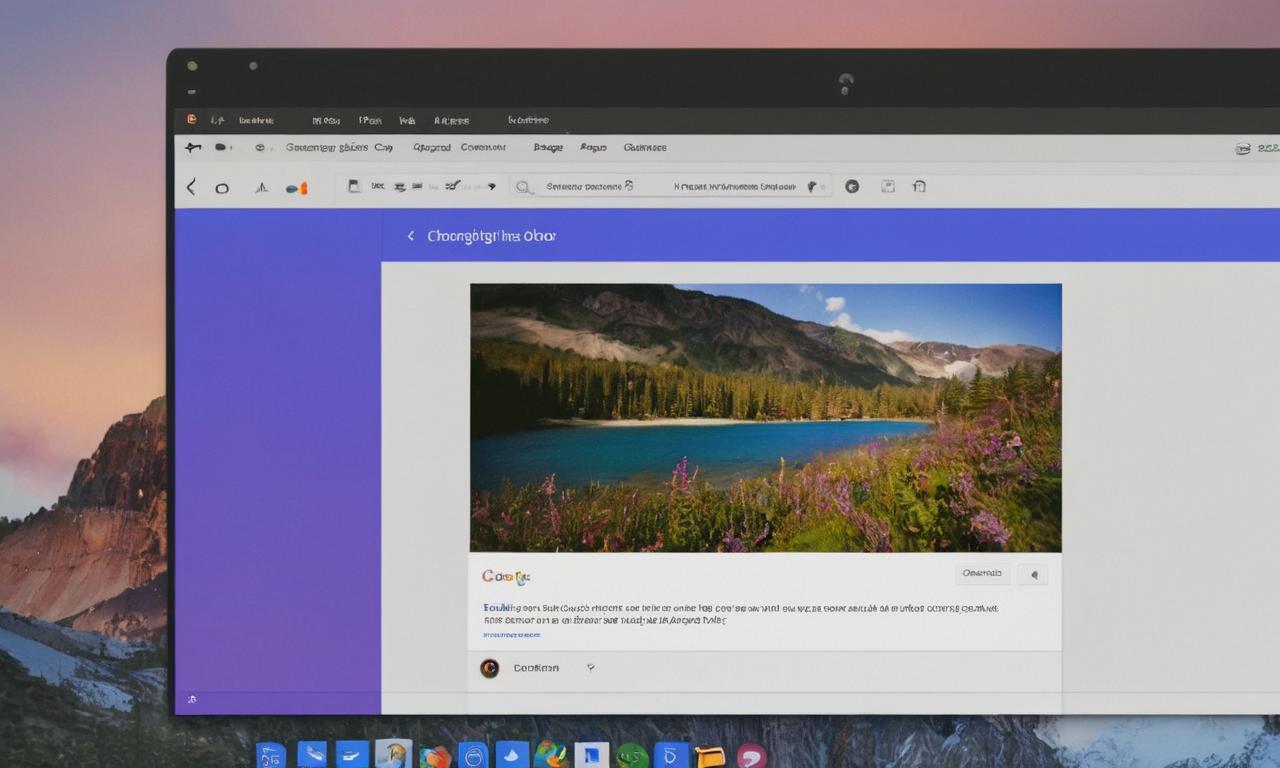Click the profile avatar icon at top right
This screenshot has height=768, width=1280.
(851, 186)
